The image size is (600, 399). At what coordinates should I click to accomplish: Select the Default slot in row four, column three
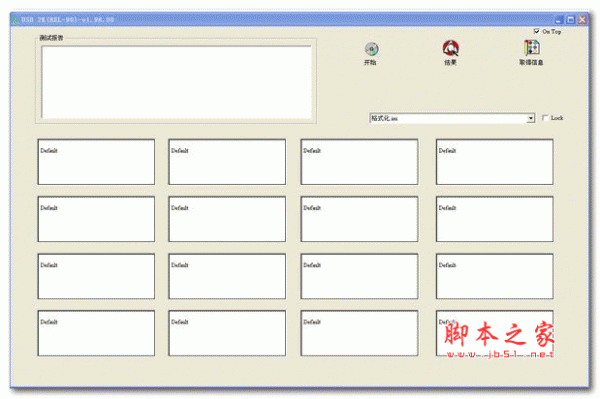(359, 333)
